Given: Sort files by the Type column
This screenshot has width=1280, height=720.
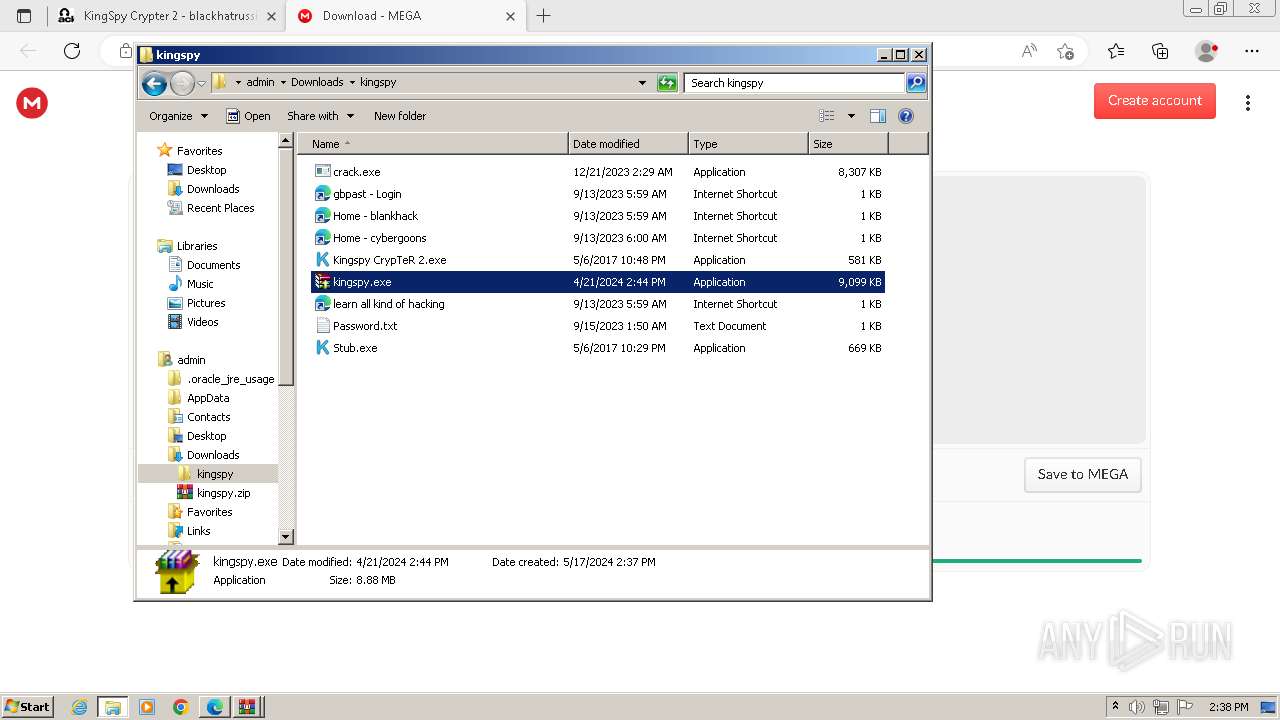Looking at the screenshot, I should point(748,144).
